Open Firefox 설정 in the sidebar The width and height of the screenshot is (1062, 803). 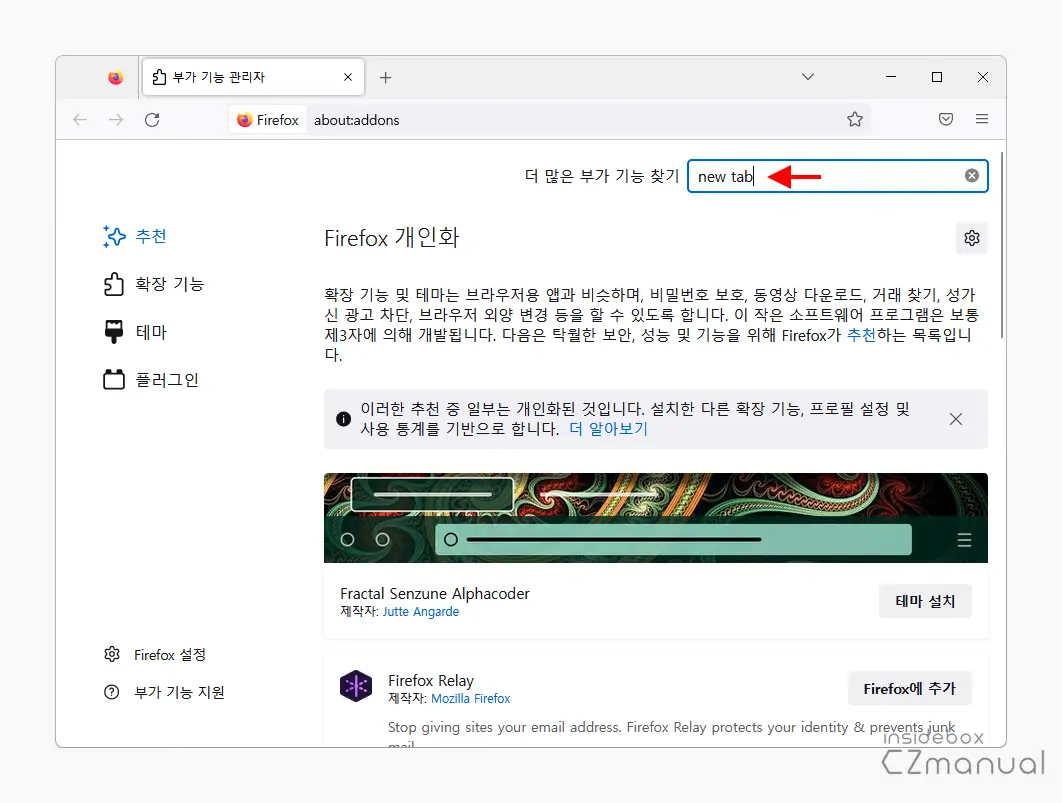[x=155, y=655]
